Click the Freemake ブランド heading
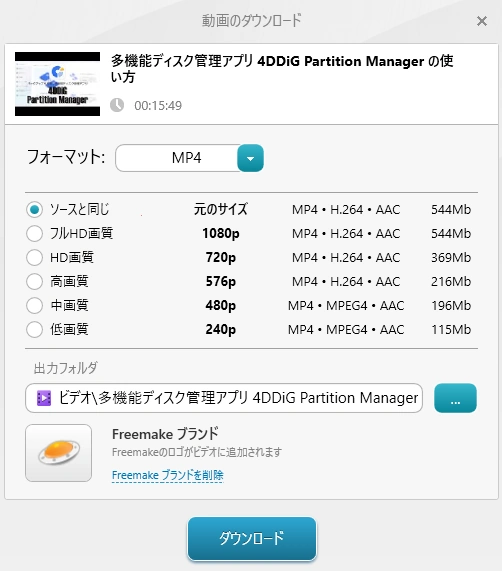 tap(165, 434)
